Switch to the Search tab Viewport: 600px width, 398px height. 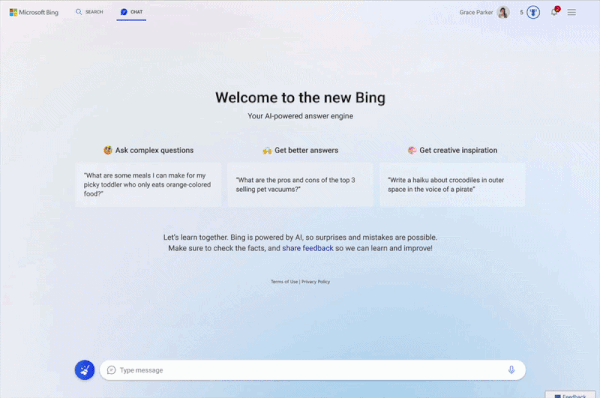point(90,12)
